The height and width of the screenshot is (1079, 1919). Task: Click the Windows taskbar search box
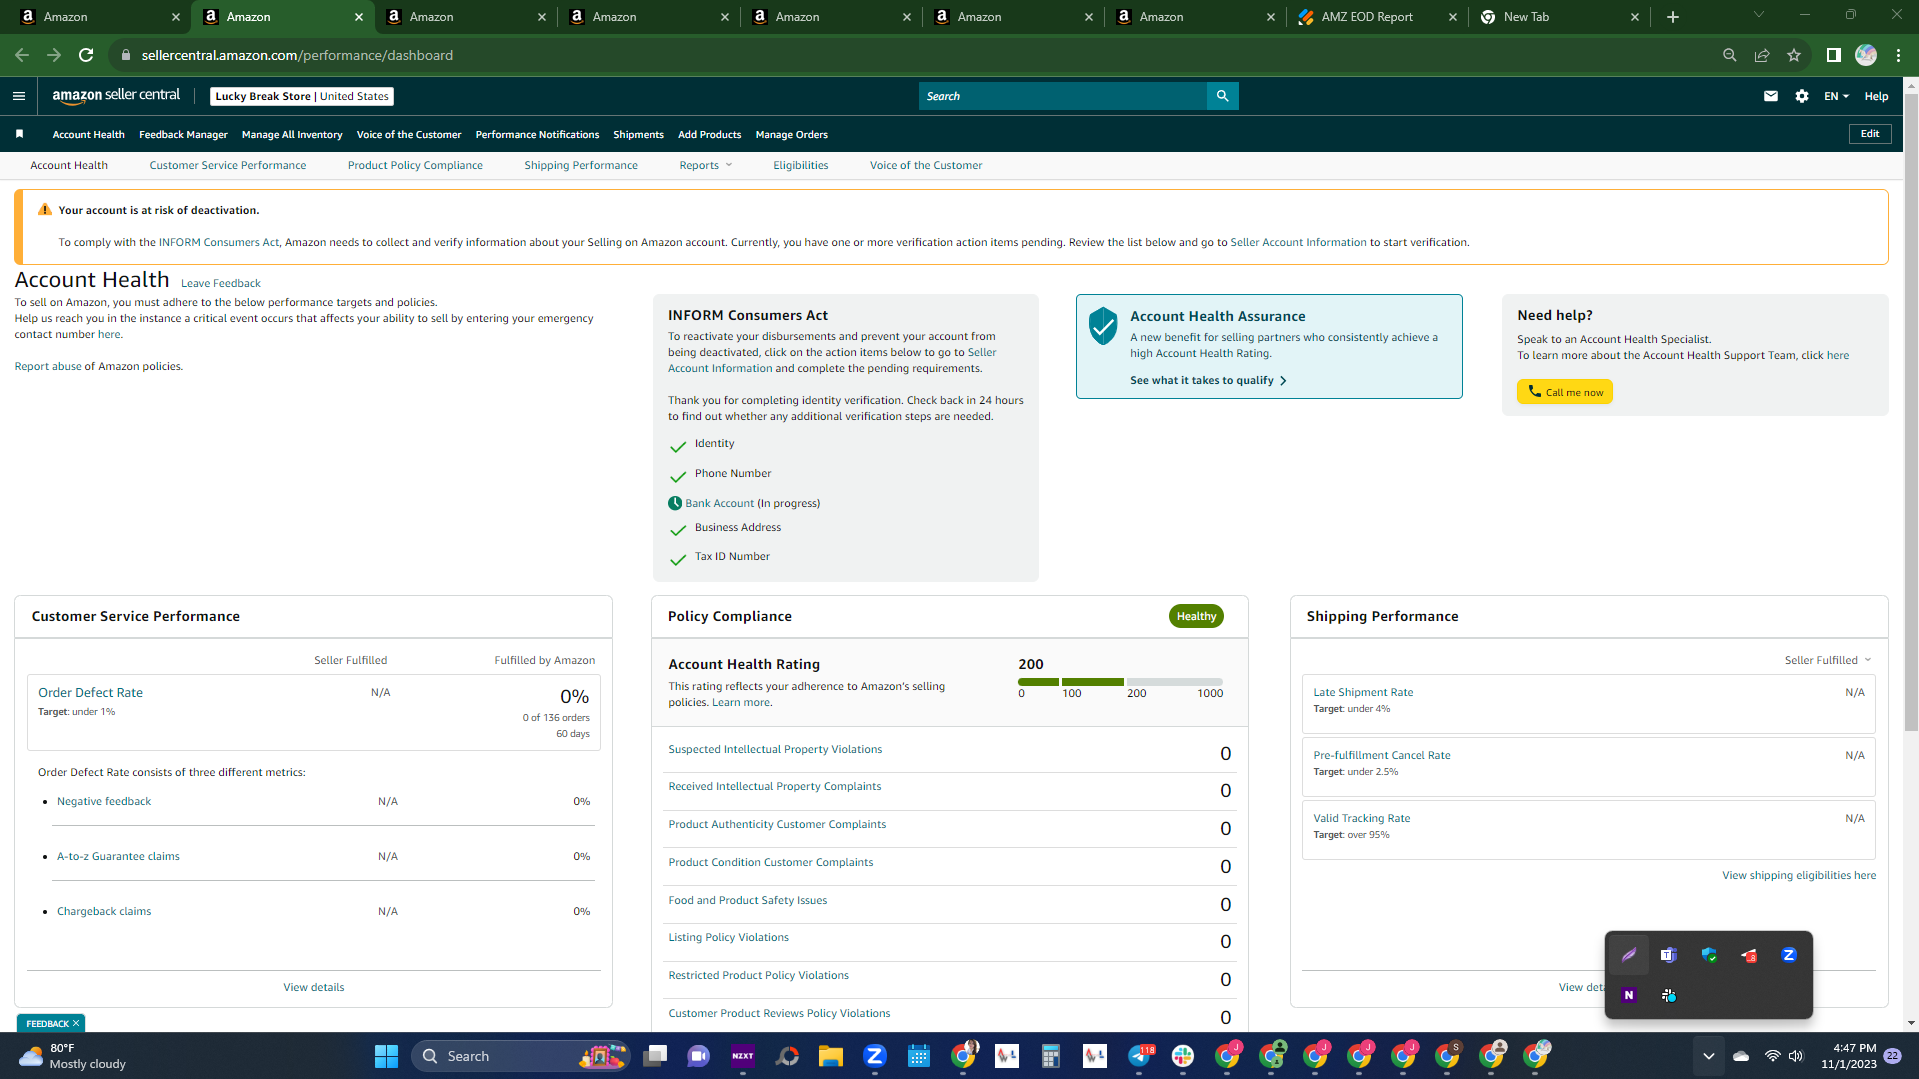(x=520, y=1056)
